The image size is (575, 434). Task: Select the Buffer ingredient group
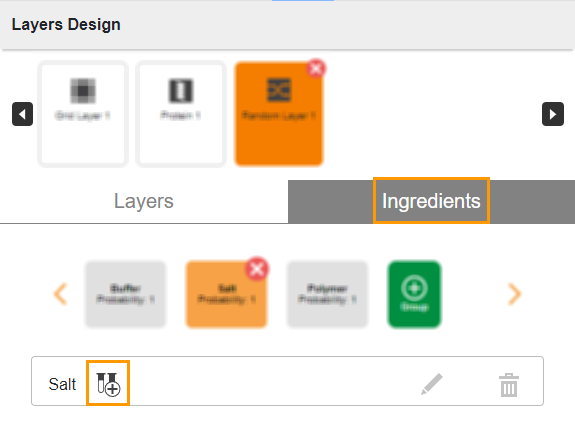pyautogui.click(x=125, y=294)
